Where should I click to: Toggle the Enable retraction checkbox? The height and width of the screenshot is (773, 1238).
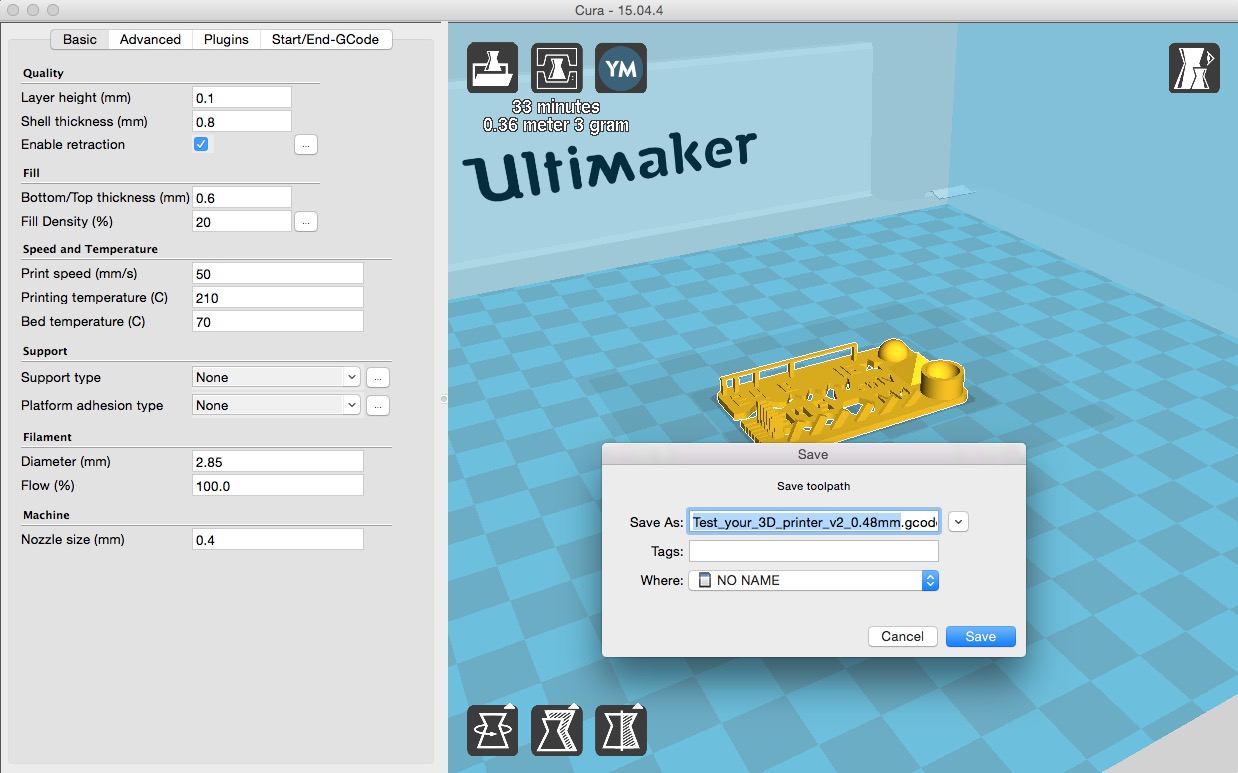(x=201, y=144)
